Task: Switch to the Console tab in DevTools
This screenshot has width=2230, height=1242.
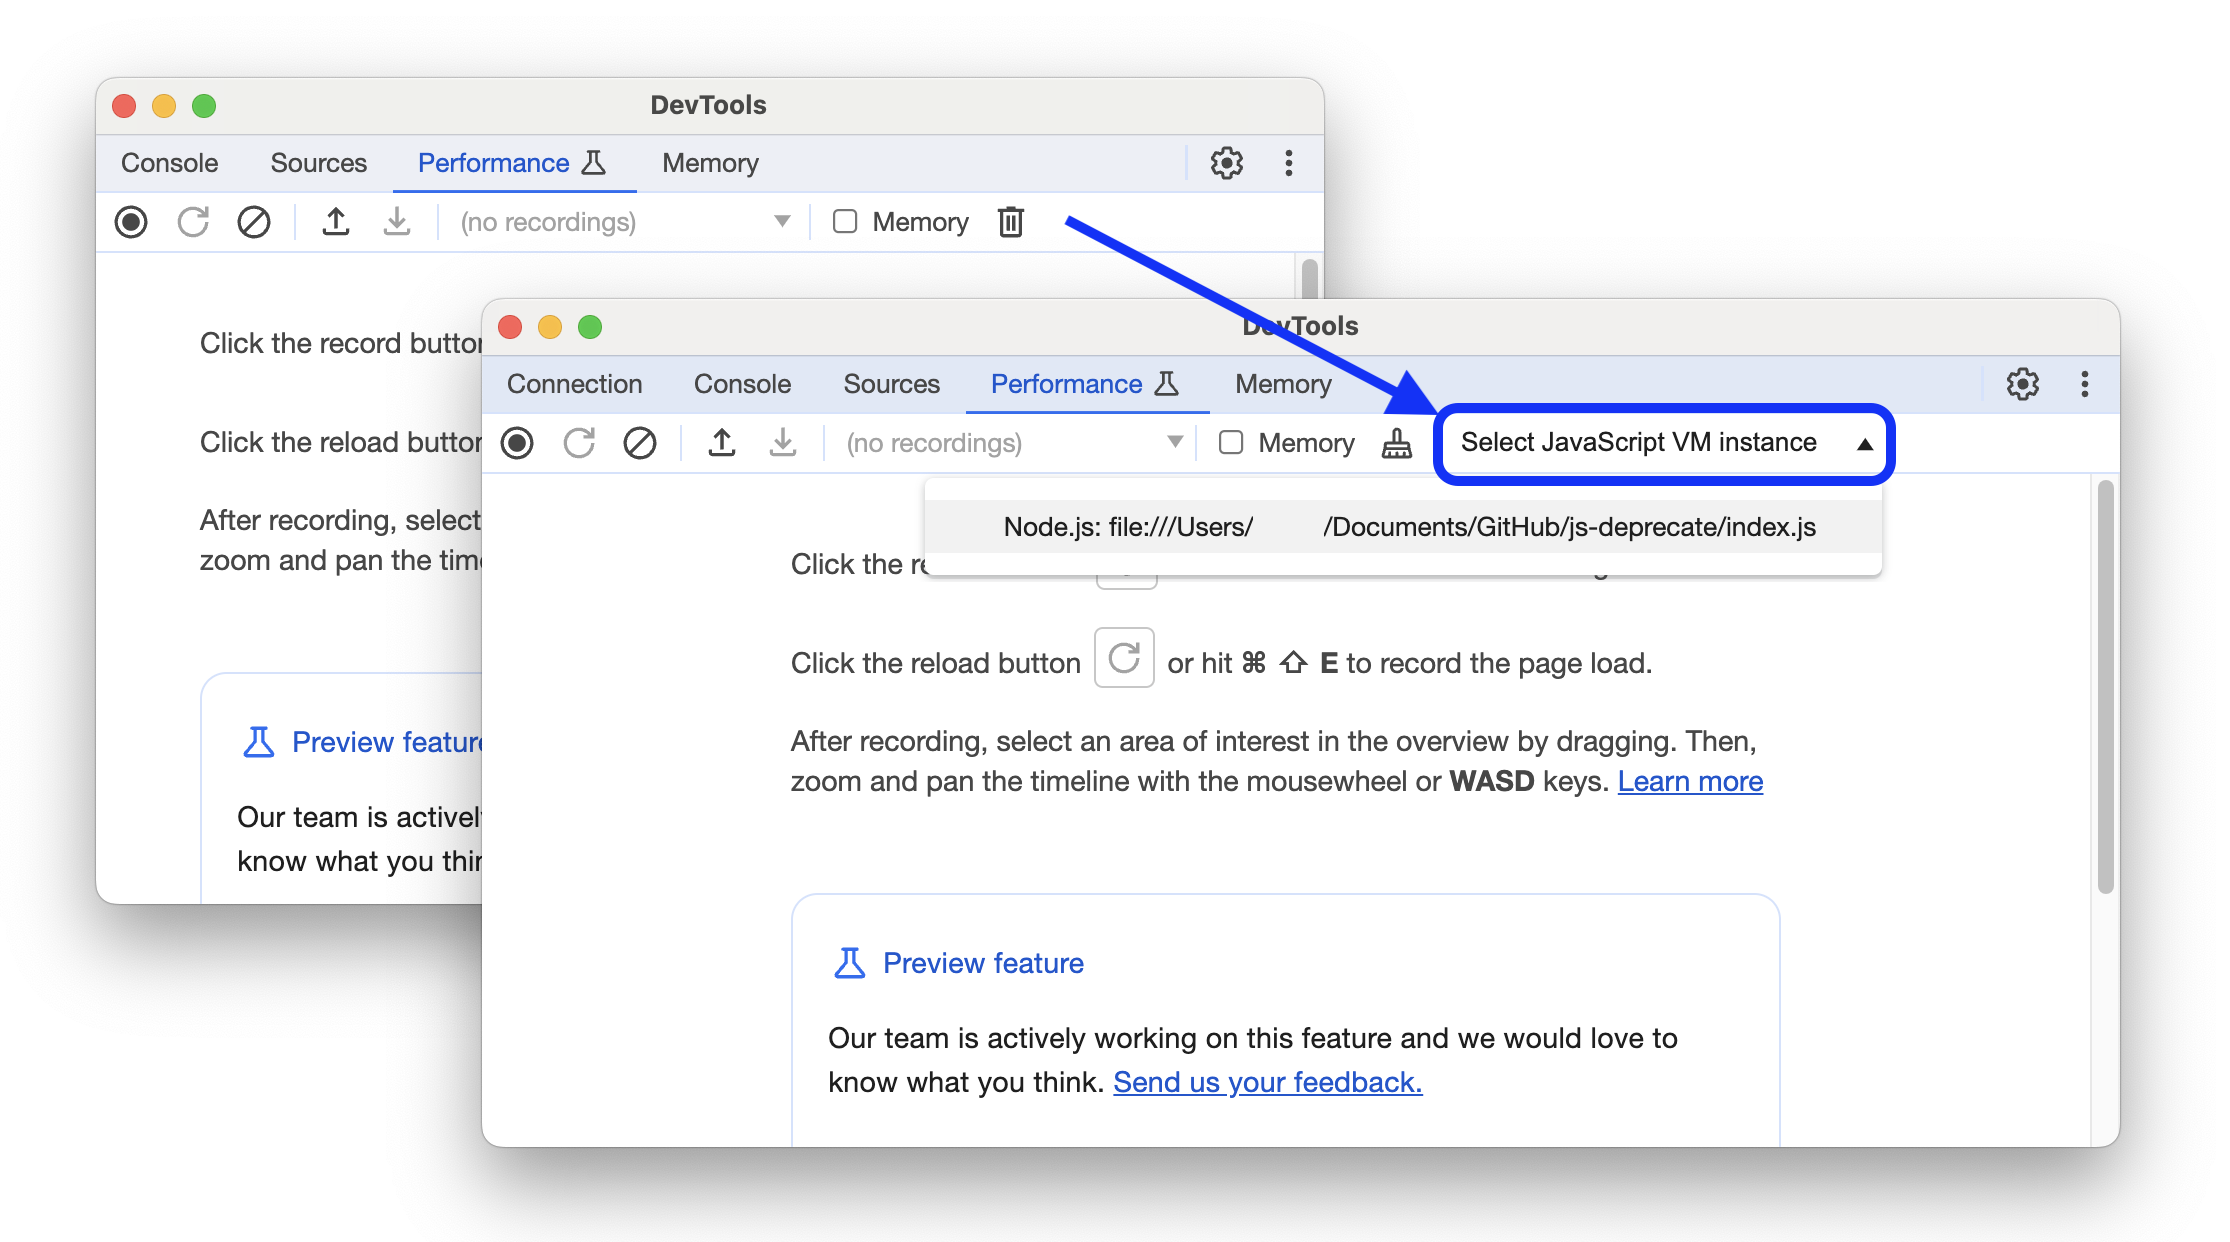Action: [739, 384]
